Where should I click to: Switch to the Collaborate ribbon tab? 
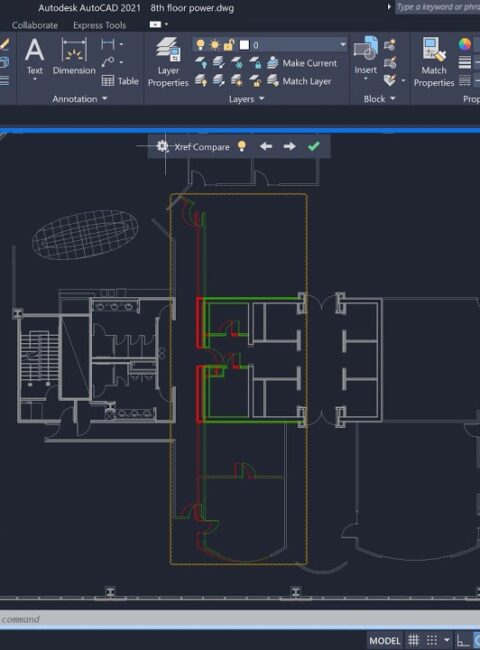tap(35, 25)
